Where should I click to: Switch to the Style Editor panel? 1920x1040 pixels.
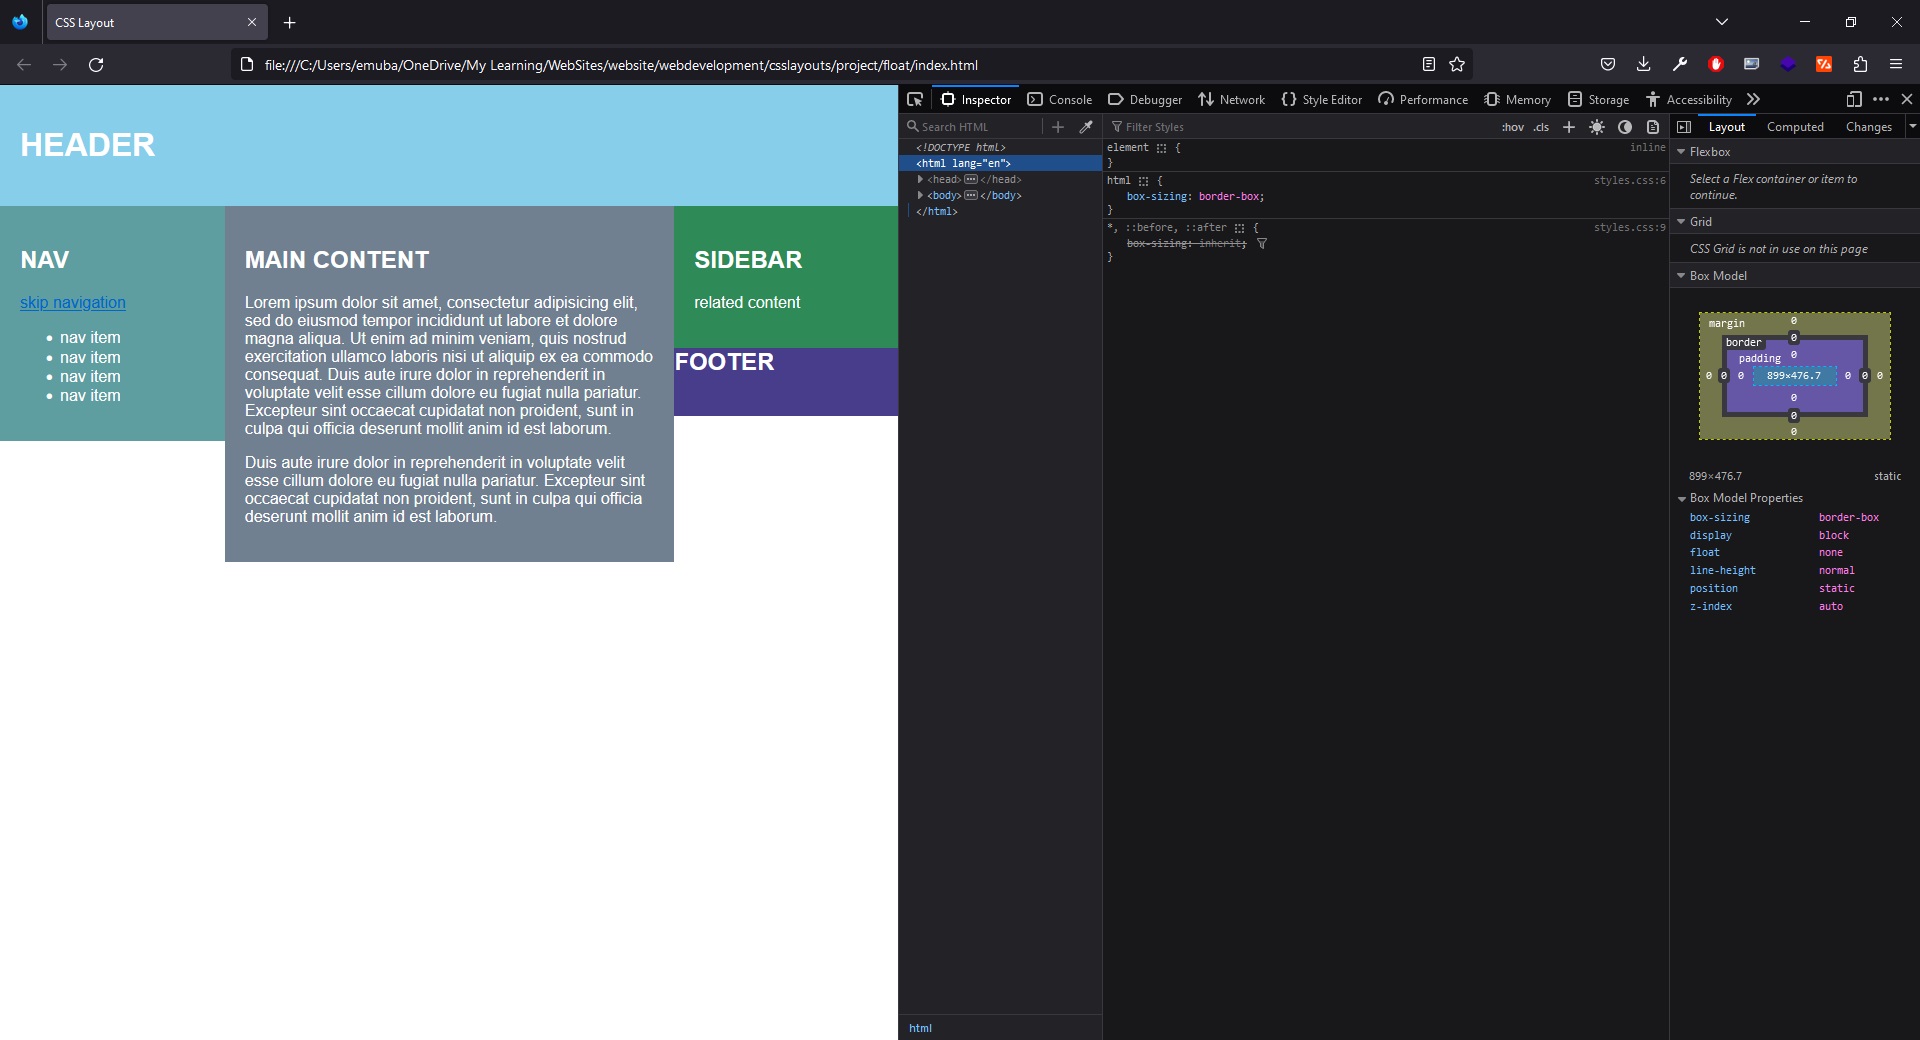tap(1322, 99)
